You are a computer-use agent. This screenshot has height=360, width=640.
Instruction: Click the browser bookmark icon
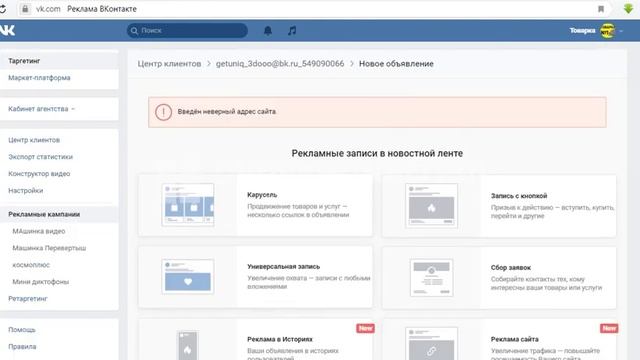coord(601,9)
